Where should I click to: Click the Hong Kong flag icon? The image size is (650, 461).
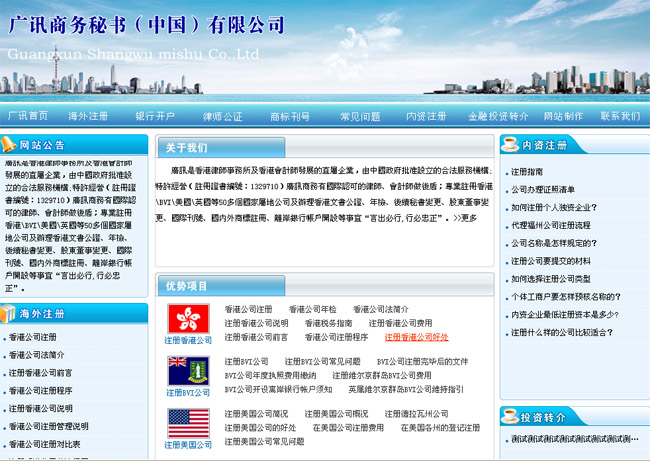(188, 319)
